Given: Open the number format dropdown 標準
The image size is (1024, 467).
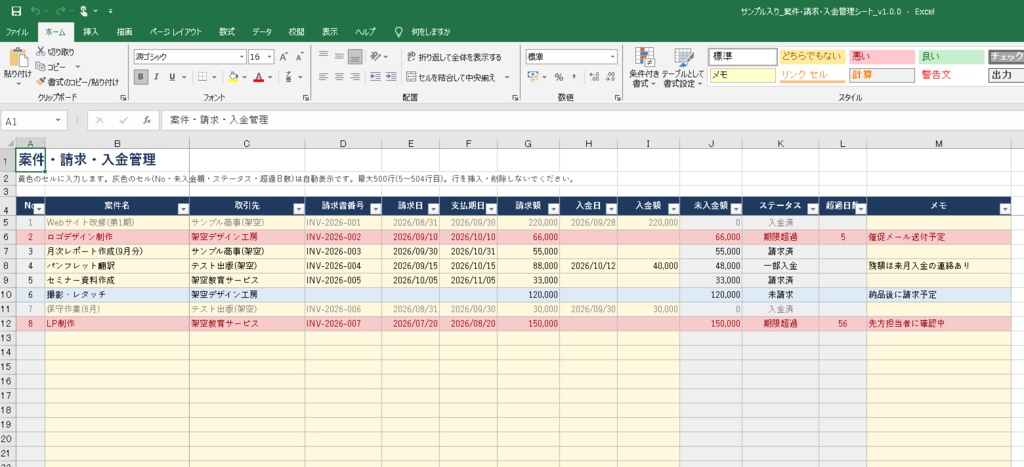Looking at the screenshot, I should pyautogui.click(x=613, y=57).
